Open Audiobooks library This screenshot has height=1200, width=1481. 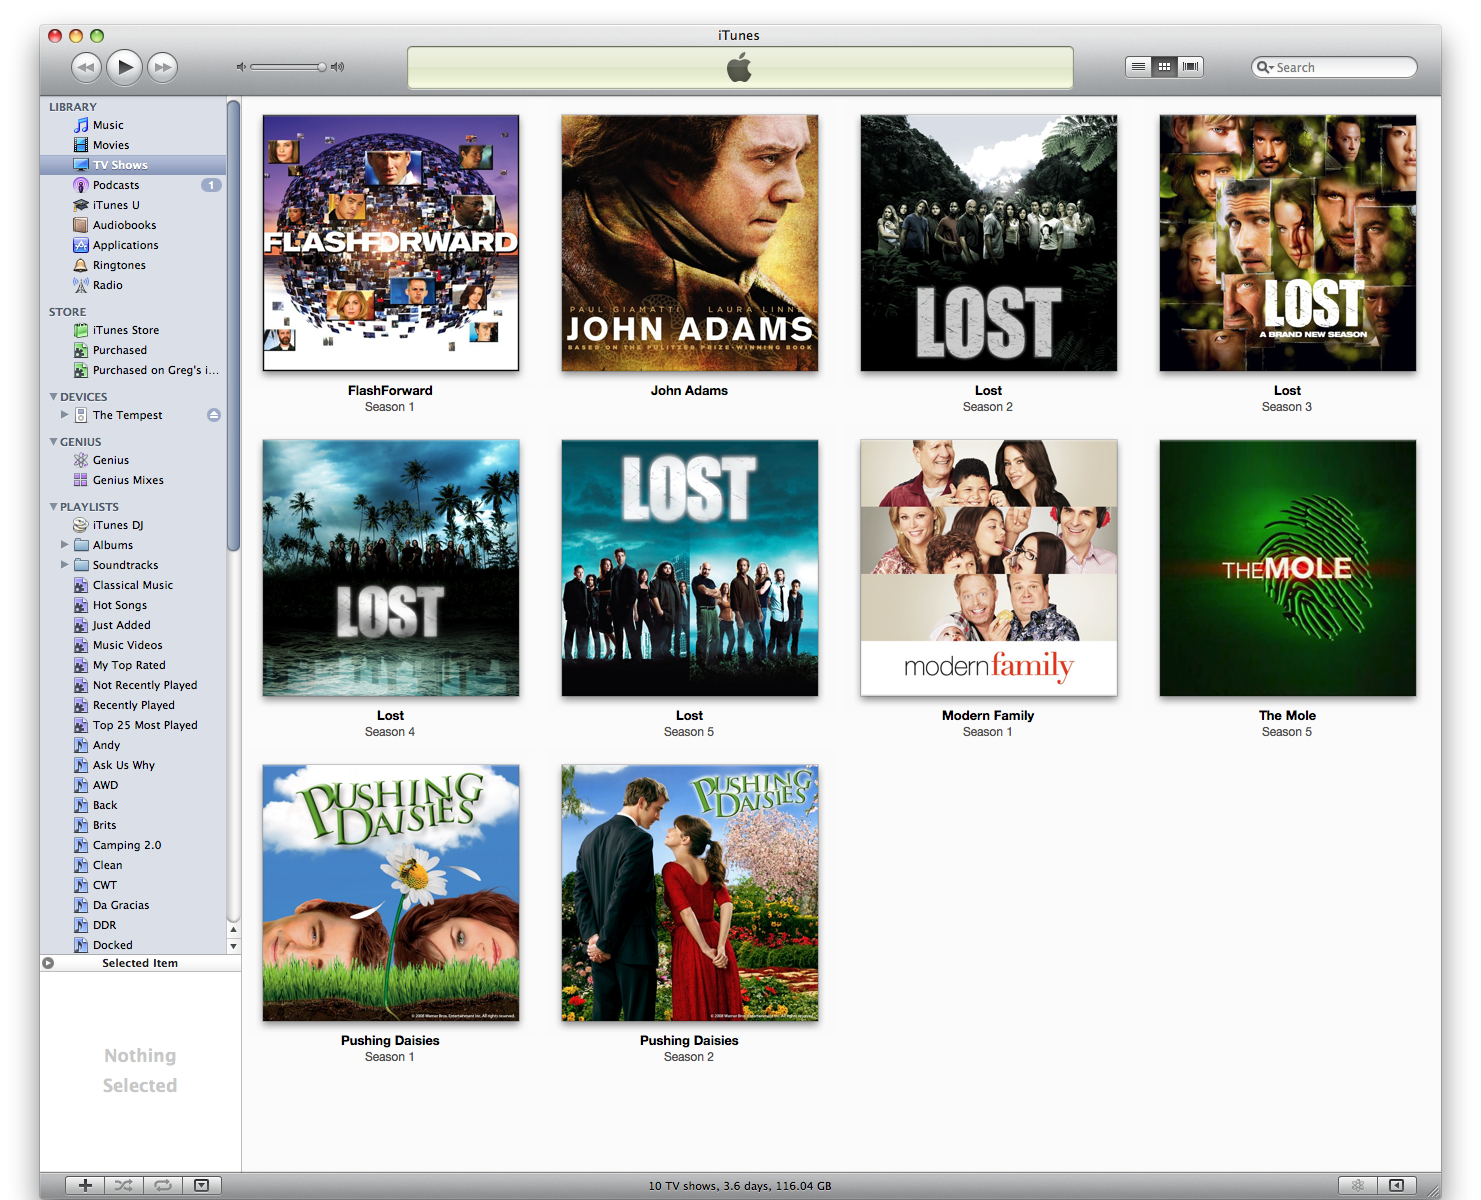coord(133,225)
